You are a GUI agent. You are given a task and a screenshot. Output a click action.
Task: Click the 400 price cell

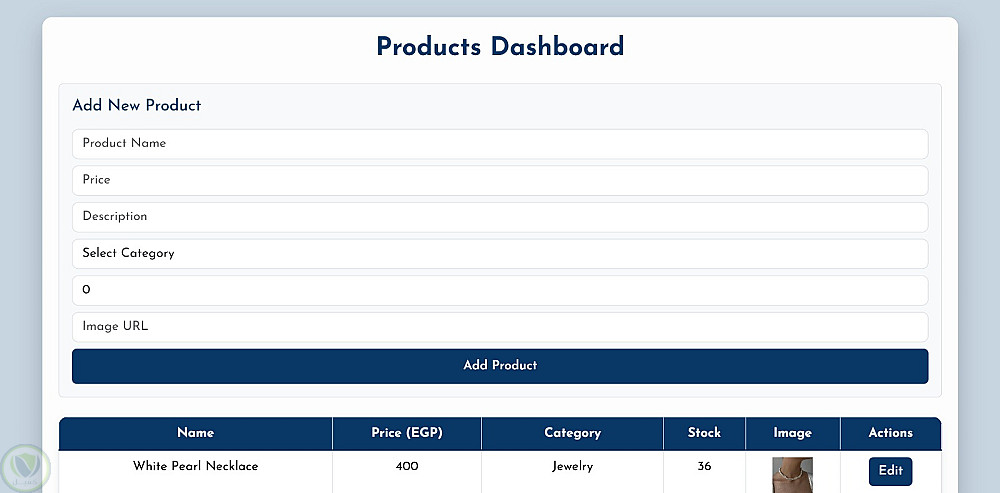[x=406, y=467]
